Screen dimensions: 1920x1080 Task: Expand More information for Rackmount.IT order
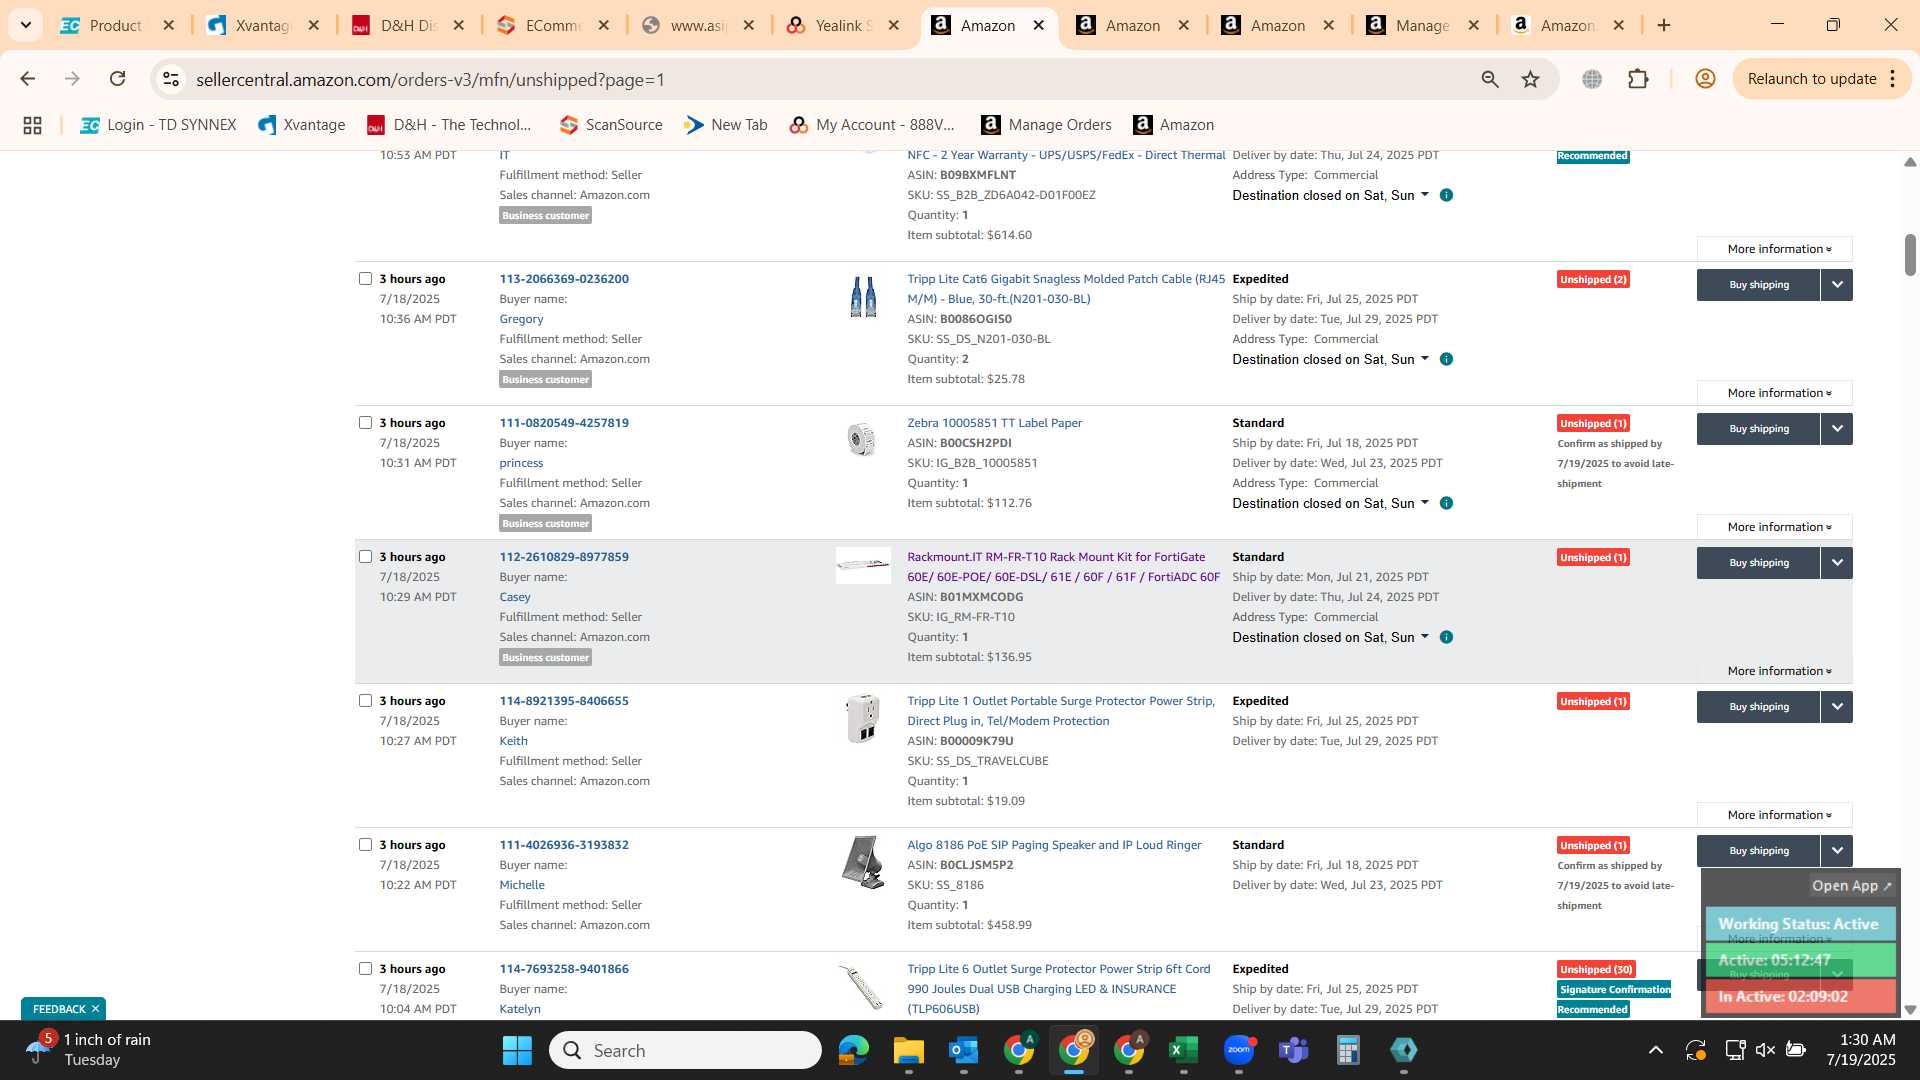click(1775, 671)
